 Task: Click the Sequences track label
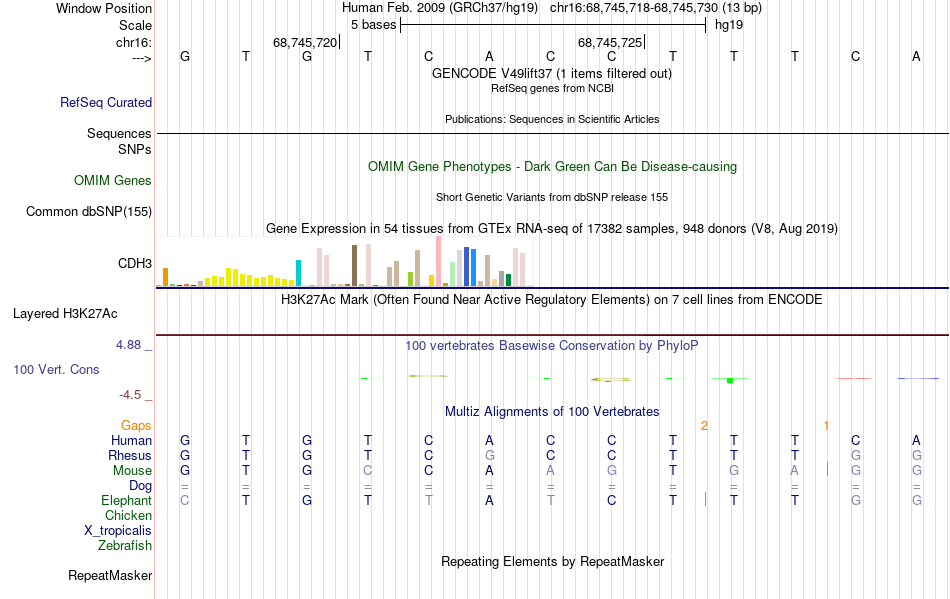coord(119,133)
